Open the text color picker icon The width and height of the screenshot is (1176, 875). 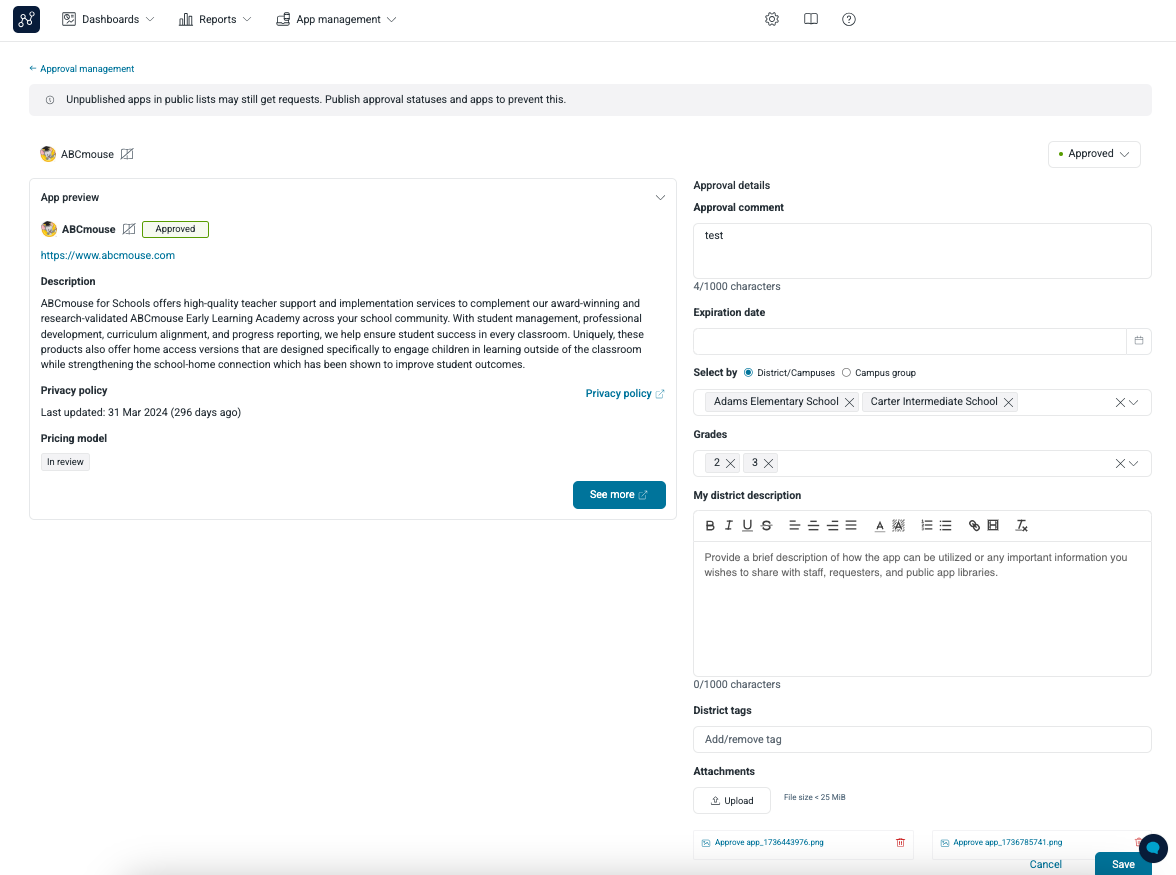(x=879, y=525)
